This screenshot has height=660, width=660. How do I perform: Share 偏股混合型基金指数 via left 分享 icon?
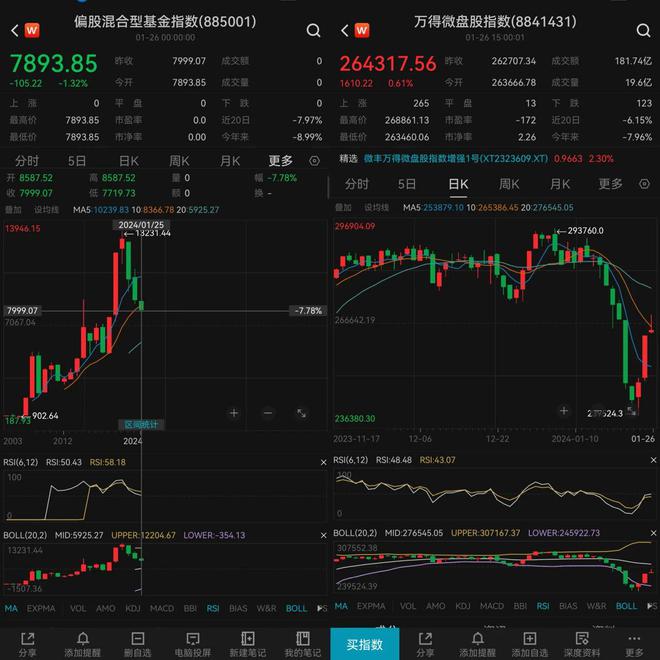(x=27, y=644)
